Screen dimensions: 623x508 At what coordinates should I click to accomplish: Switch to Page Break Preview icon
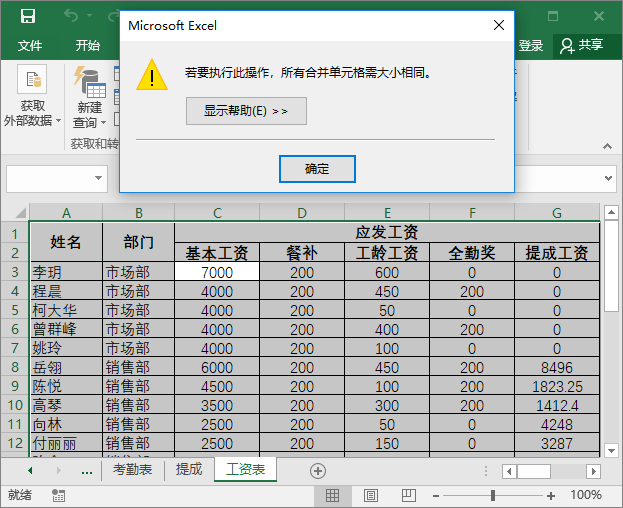[409, 495]
